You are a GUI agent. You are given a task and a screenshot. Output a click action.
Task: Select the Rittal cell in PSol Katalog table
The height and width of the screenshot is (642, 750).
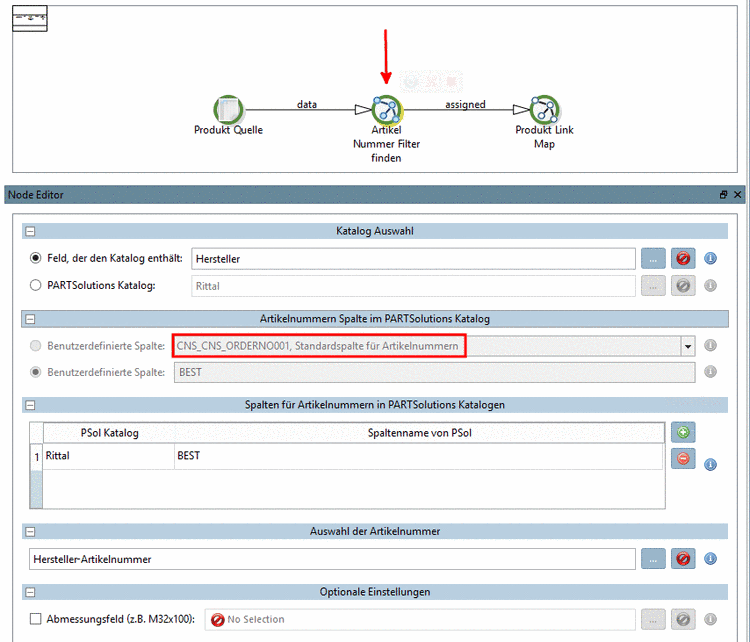pyautogui.click(x=109, y=456)
